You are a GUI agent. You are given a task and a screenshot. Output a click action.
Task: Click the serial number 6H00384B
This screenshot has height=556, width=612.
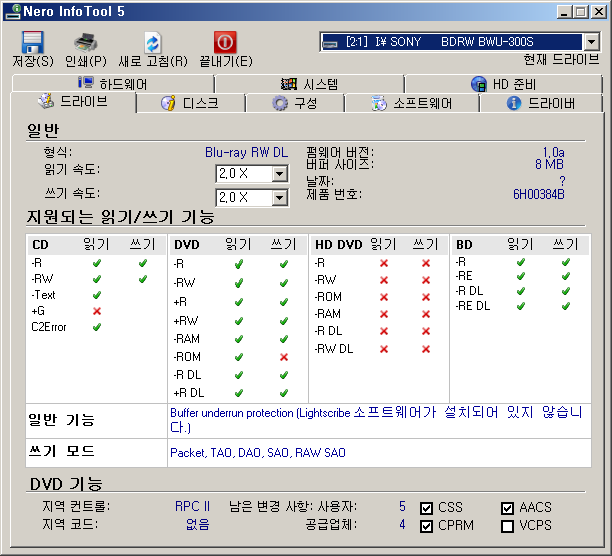pos(538,194)
